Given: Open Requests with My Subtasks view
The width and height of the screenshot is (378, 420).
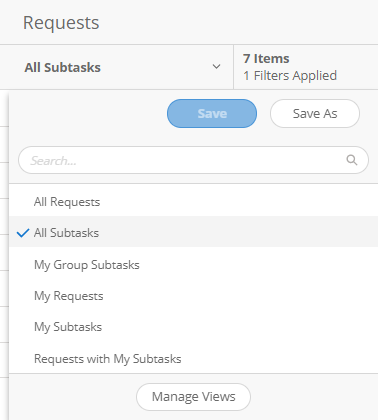Looking at the screenshot, I should pos(193,359).
